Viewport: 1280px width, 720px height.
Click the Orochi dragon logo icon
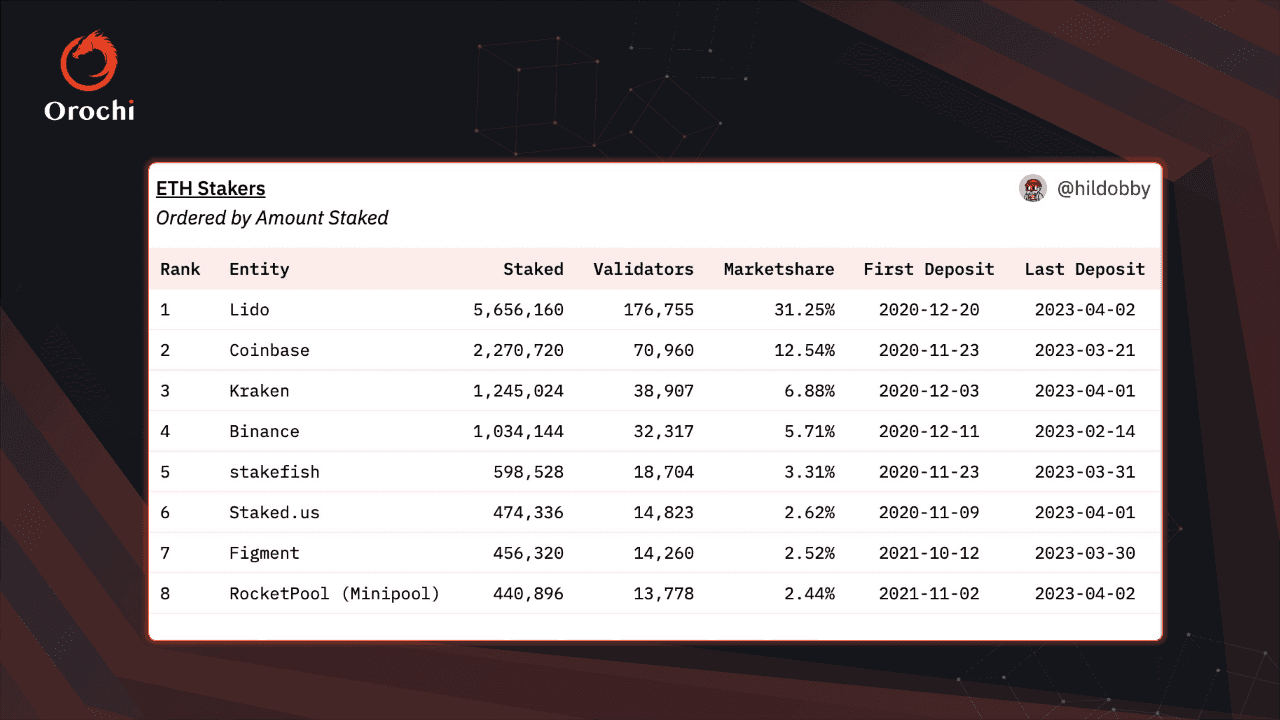click(89, 60)
